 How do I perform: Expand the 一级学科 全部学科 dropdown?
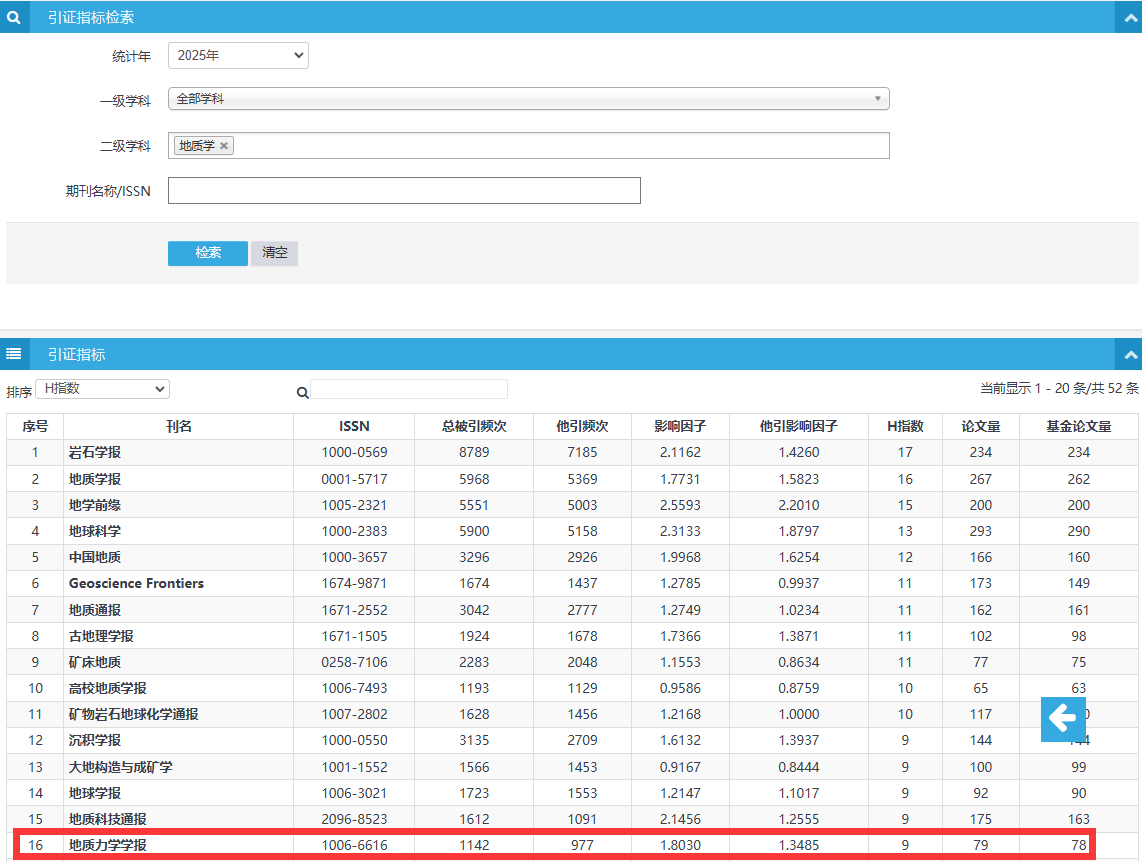pos(528,98)
